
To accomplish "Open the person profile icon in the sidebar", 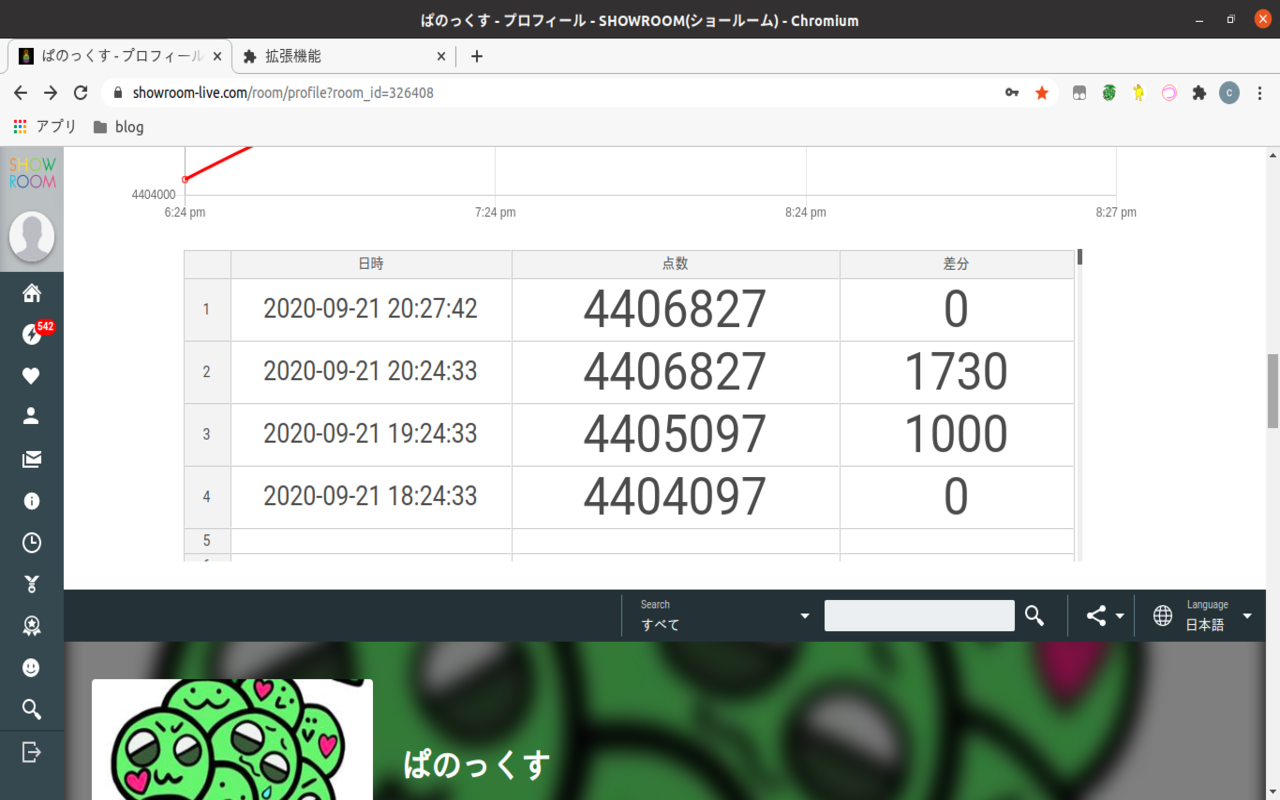I will coord(32,416).
